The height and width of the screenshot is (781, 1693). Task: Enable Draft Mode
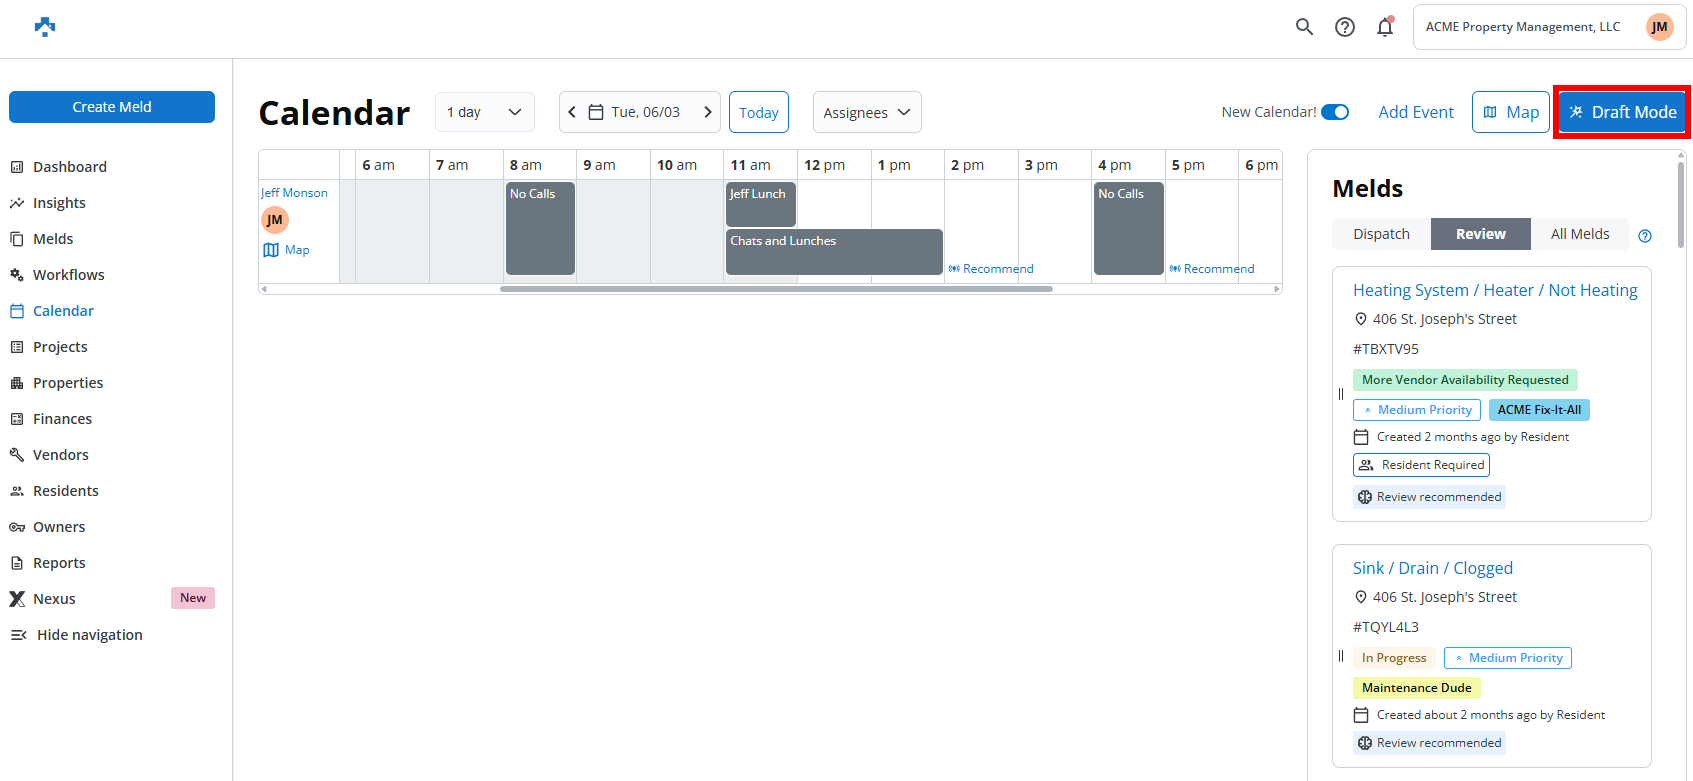tap(1622, 112)
